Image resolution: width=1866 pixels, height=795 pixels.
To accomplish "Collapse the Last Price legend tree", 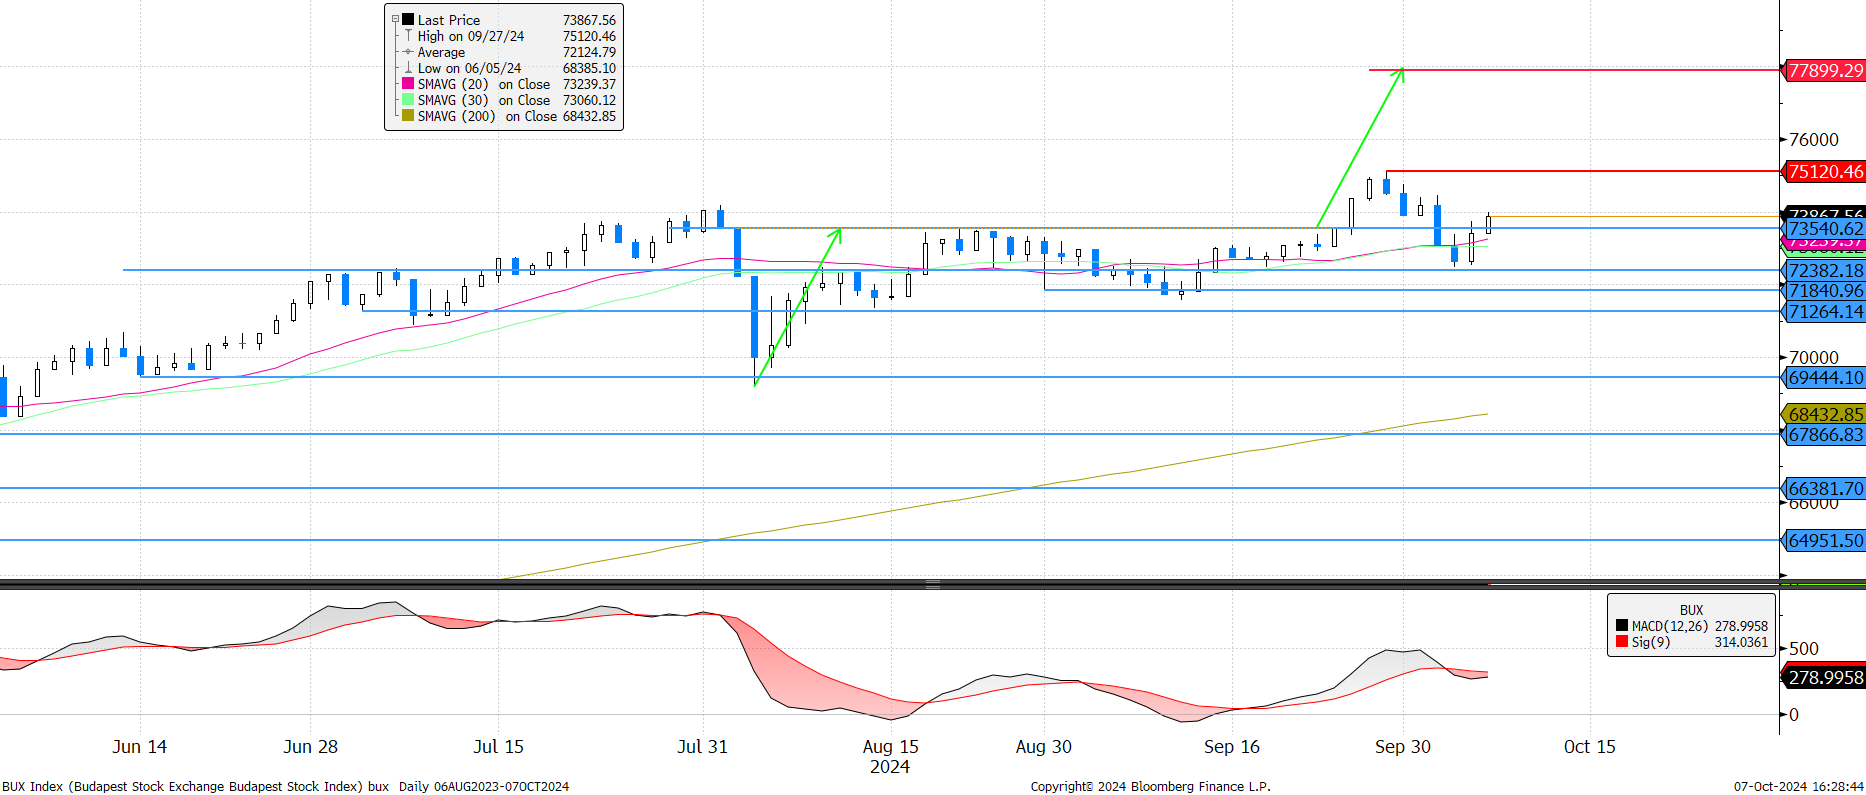I will click(395, 19).
